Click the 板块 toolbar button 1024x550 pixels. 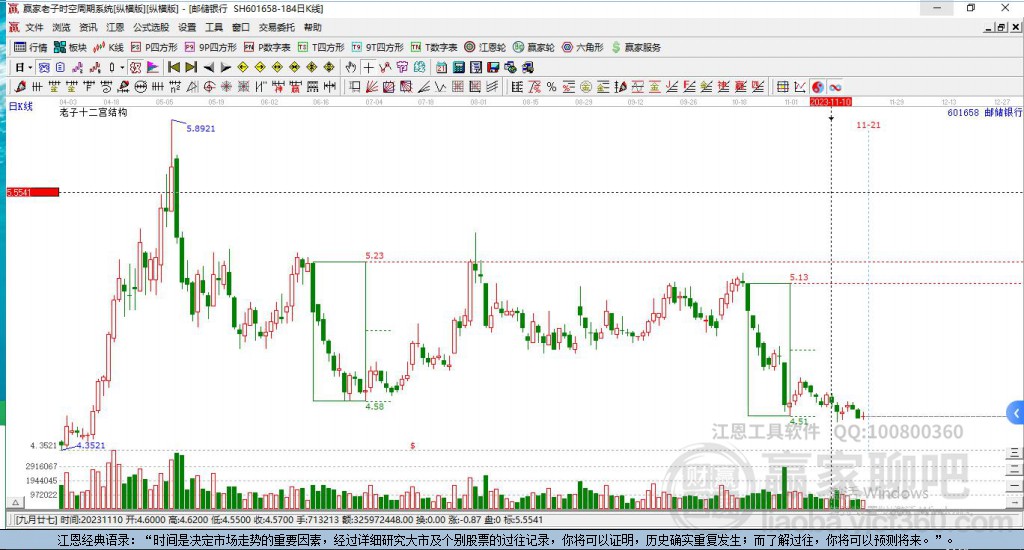(x=71, y=47)
